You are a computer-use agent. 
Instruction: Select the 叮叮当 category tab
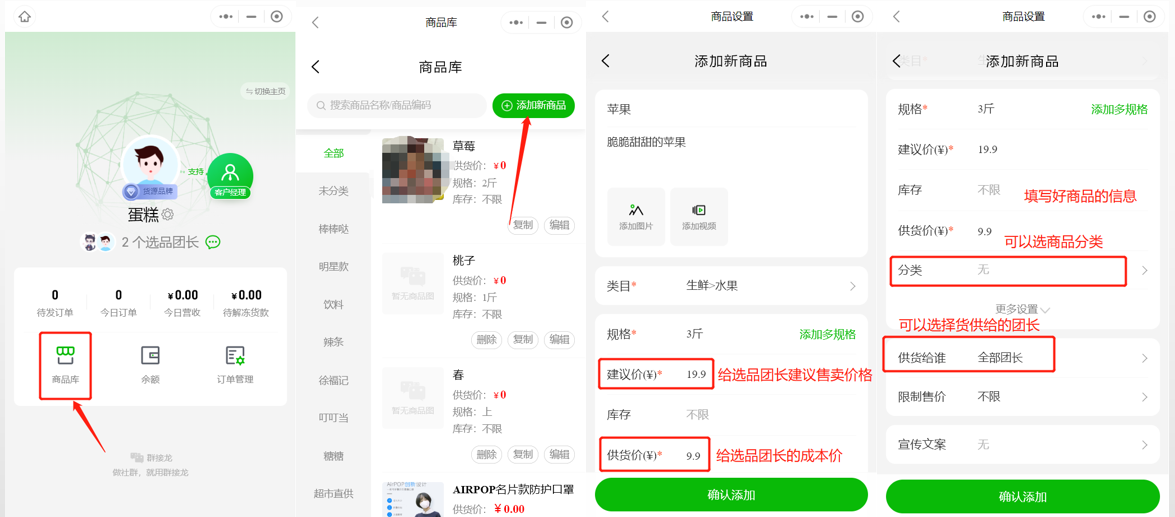click(x=333, y=417)
